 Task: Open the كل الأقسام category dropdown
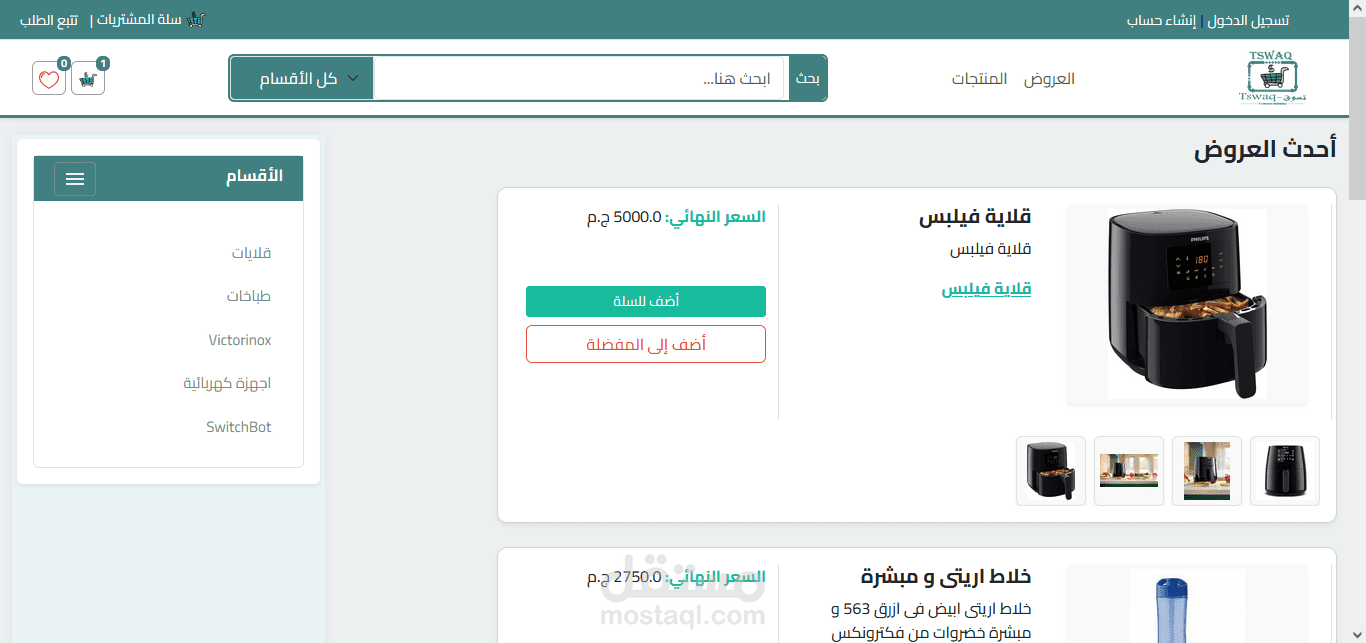click(302, 78)
